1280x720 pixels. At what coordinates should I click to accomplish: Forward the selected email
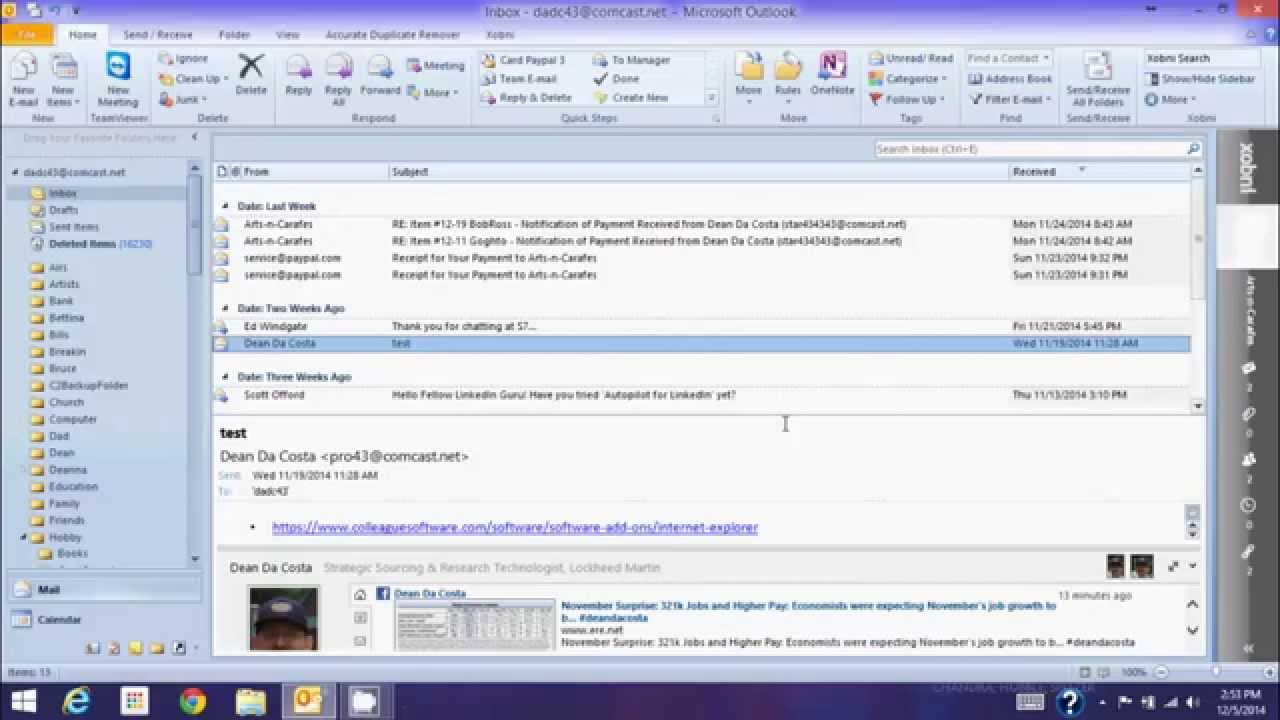pyautogui.click(x=380, y=75)
